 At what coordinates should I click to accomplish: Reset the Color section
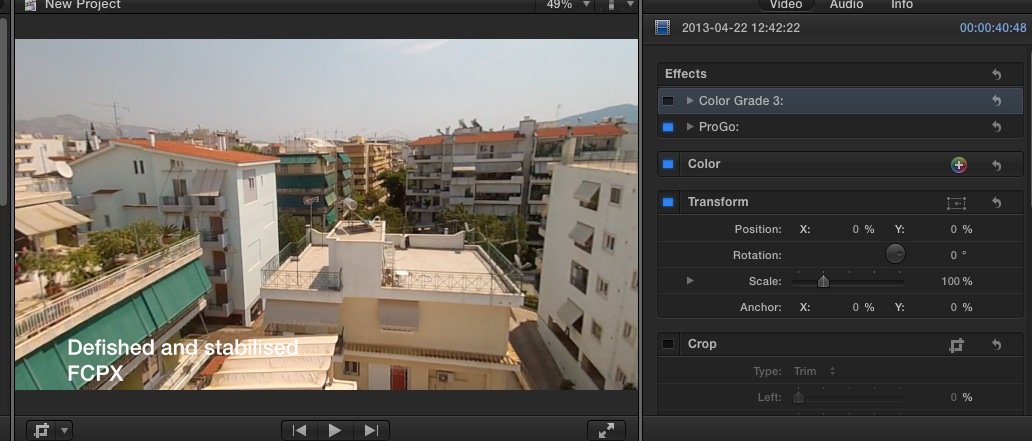pos(996,165)
